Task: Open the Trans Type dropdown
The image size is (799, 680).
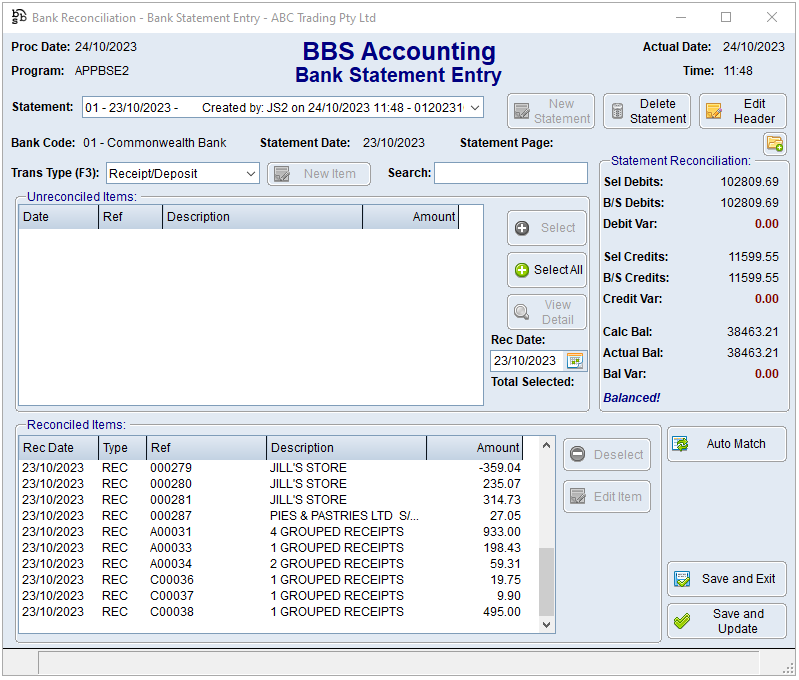Action: (250, 174)
